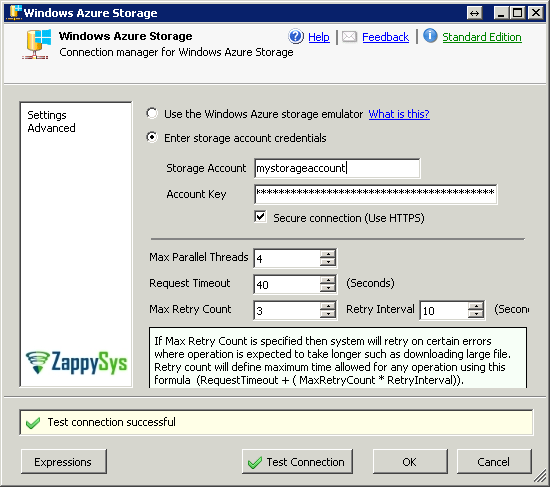Switch to the Advanced page
The height and width of the screenshot is (487, 550).
click(x=52, y=128)
